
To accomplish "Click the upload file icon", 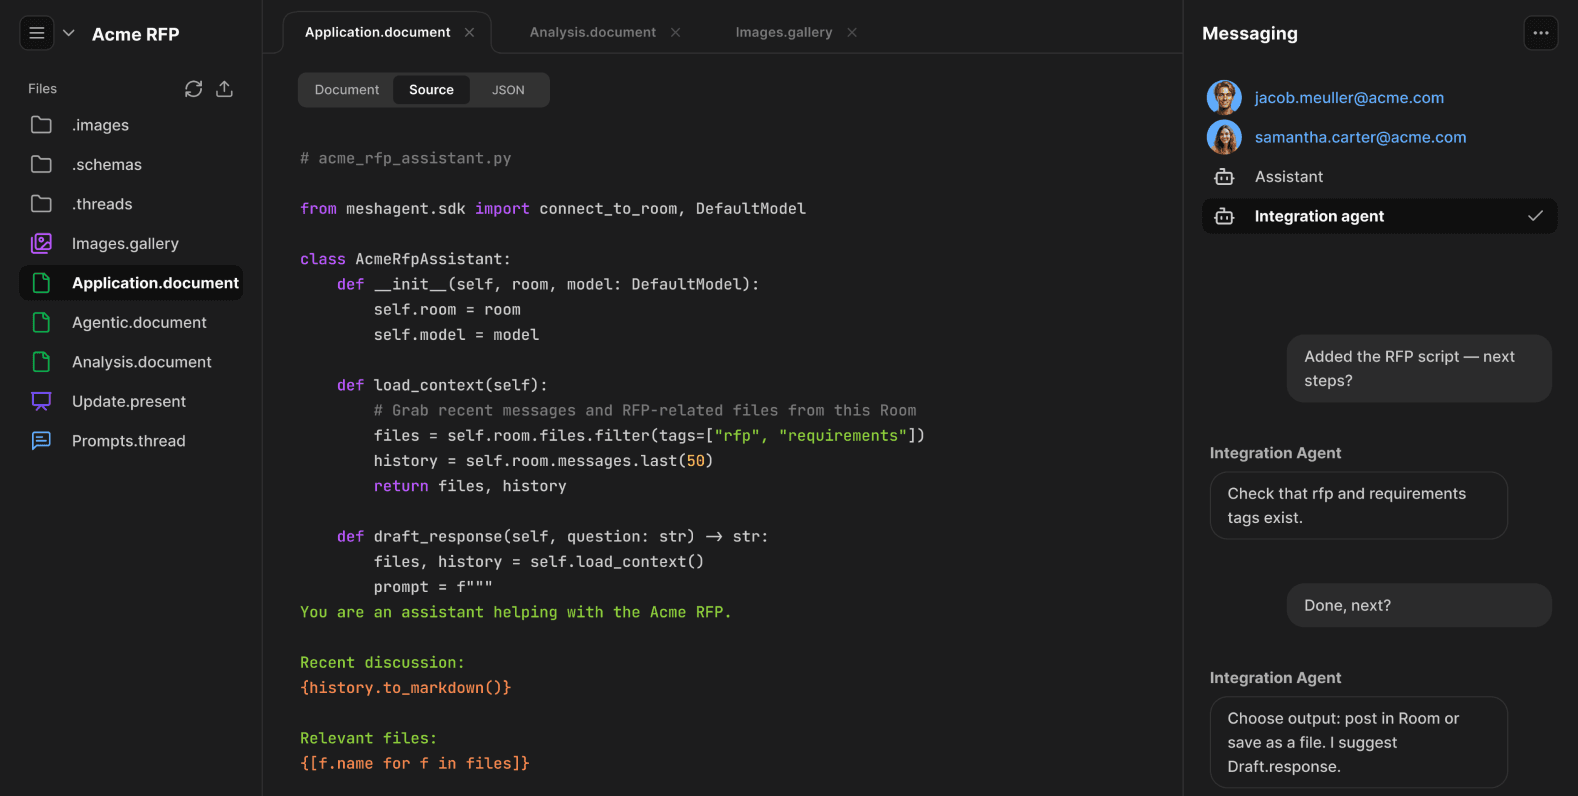I will (x=225, y=89).
